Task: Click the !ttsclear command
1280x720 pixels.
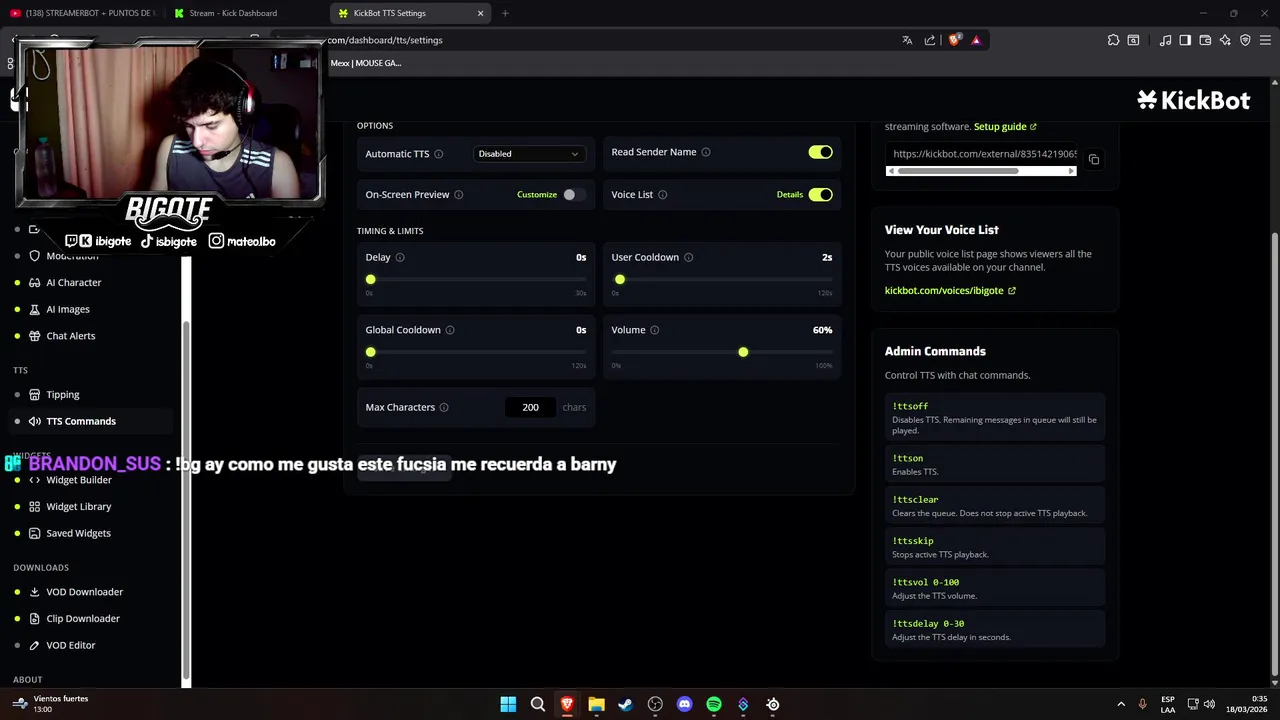Action: (x=994, y=506)
